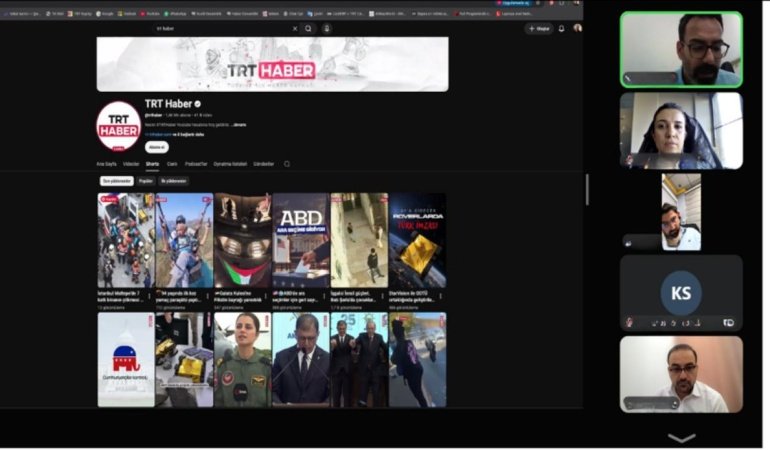Image resolution: width=770 pixels, height=450 pixels.
Task: Click mic icon on woman participant tile
Action: pyautogui.click(x=629, y=160)
